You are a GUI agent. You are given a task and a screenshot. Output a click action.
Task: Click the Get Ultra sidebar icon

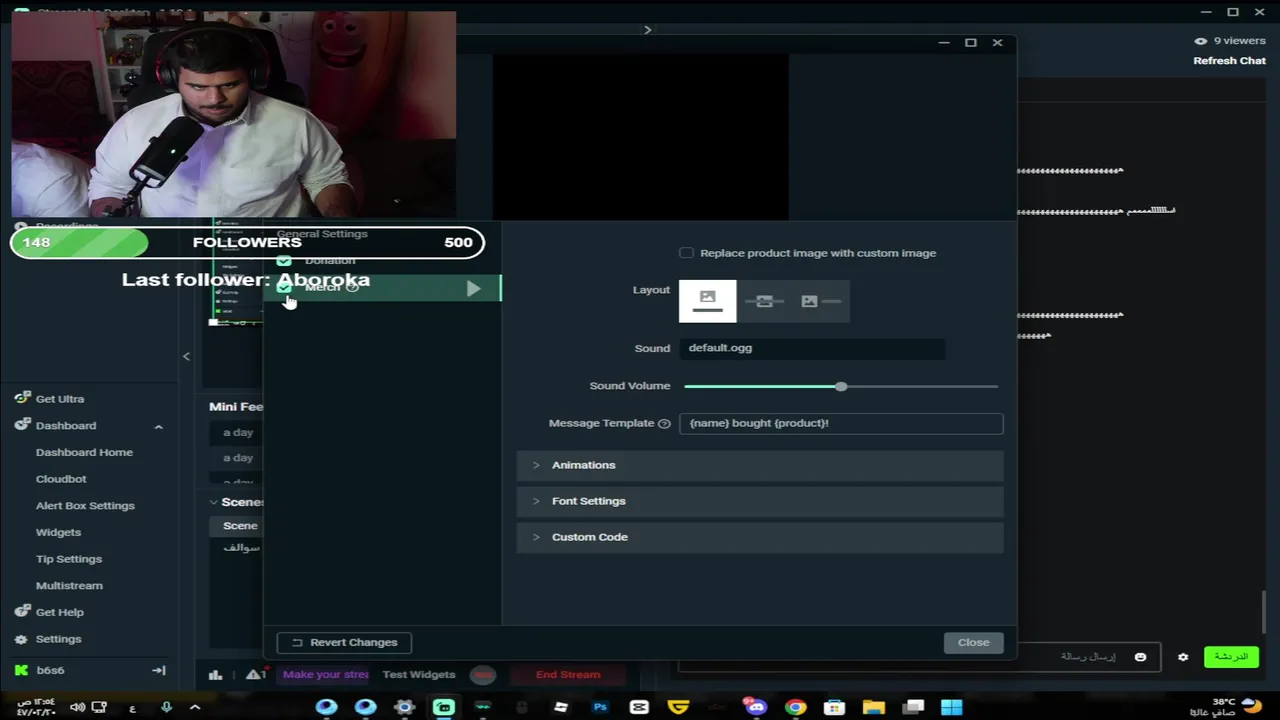(22, 398)
